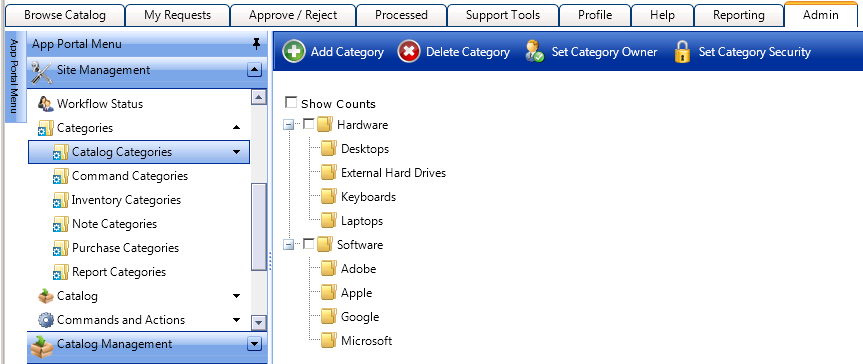Click the Note Categories folder icon
Image resolution: width=863 pixels, height=364 pixels.
pos(61,224)
